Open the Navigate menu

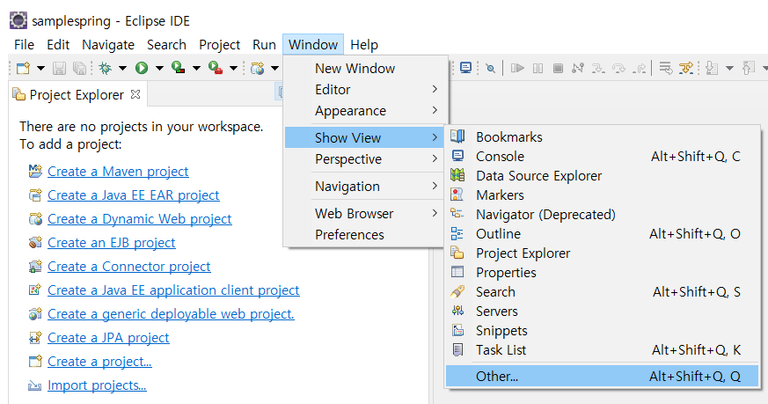coord(108,45)
